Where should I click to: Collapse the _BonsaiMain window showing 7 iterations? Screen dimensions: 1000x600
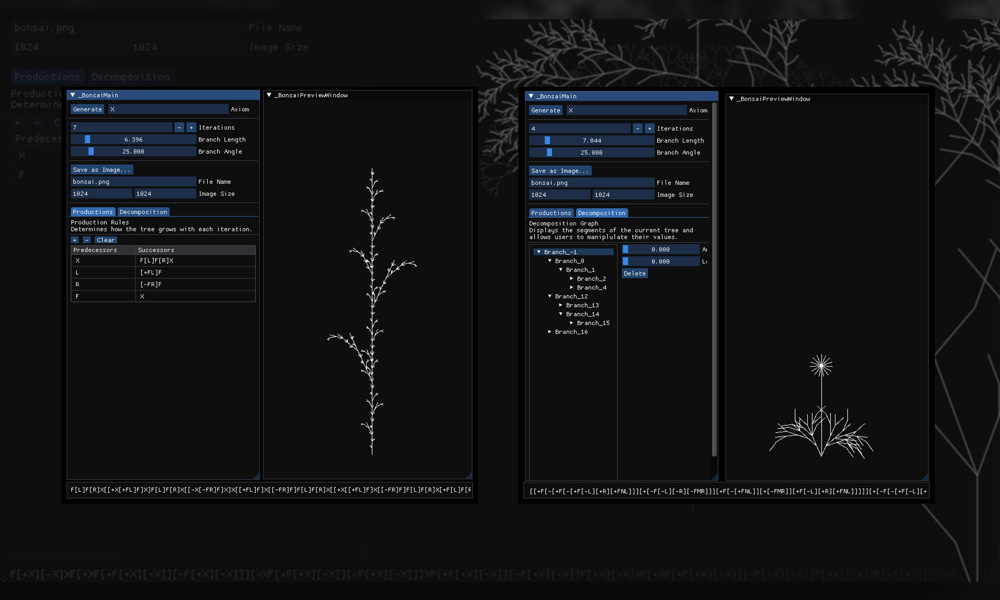point(73,96)
